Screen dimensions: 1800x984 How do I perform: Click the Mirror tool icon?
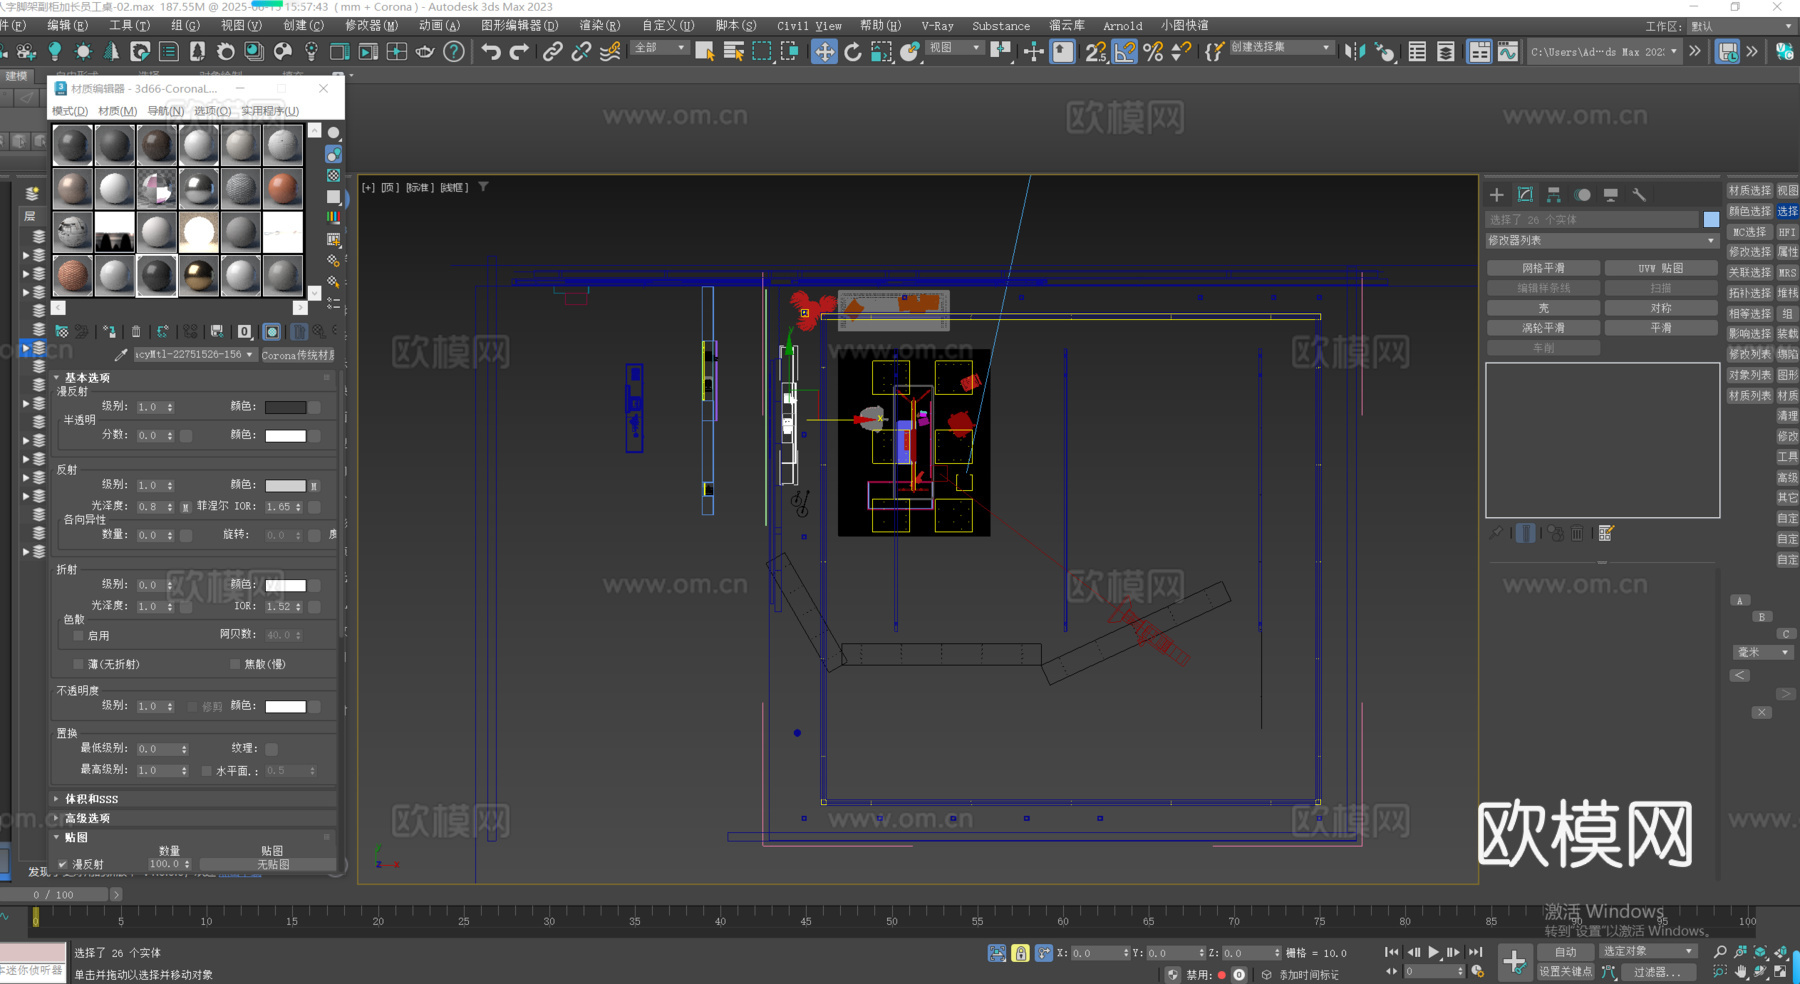1355,51
